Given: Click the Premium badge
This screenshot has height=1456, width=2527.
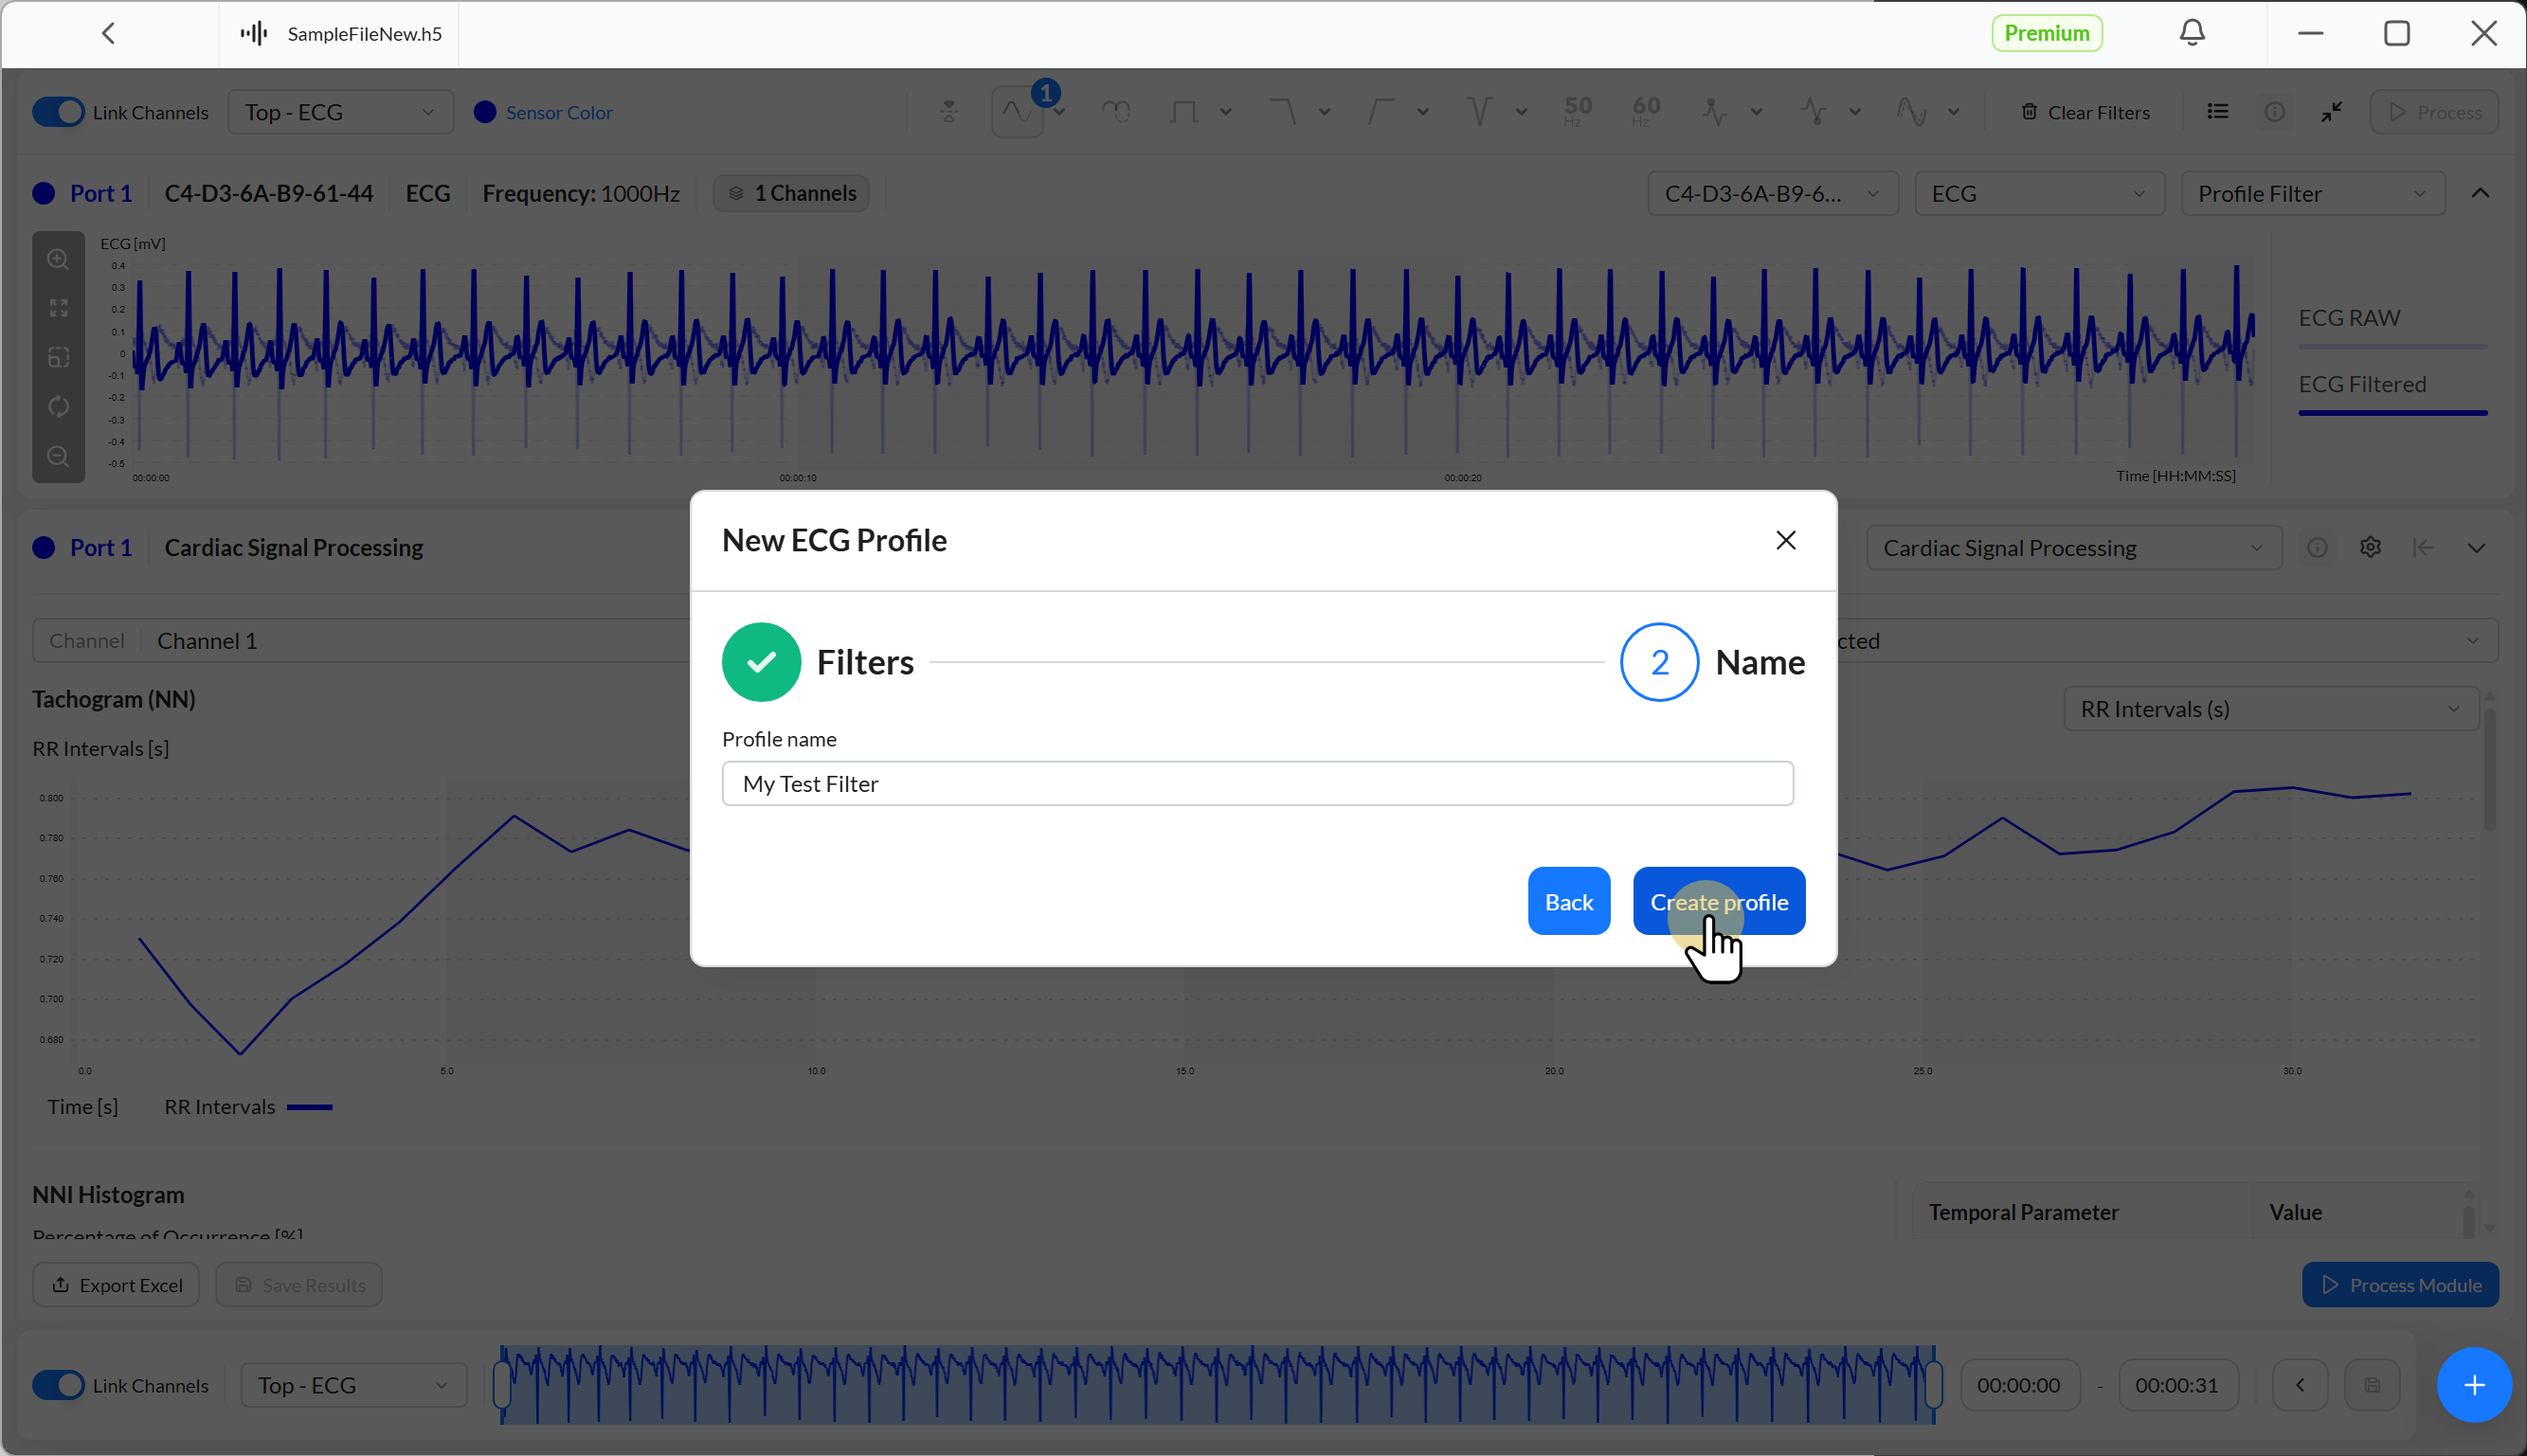Looking at the screenshot, I should click(x=2046, y=33).
